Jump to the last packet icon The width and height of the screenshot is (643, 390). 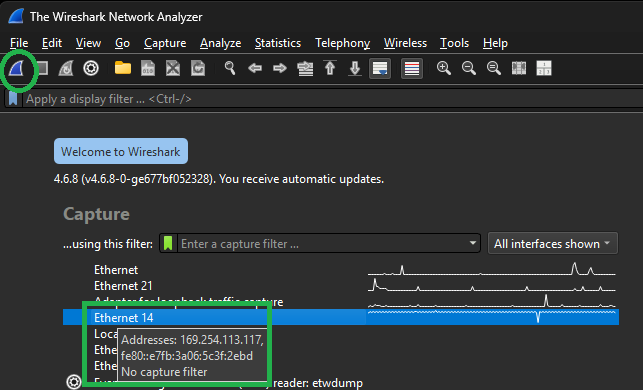pos(355,68)
